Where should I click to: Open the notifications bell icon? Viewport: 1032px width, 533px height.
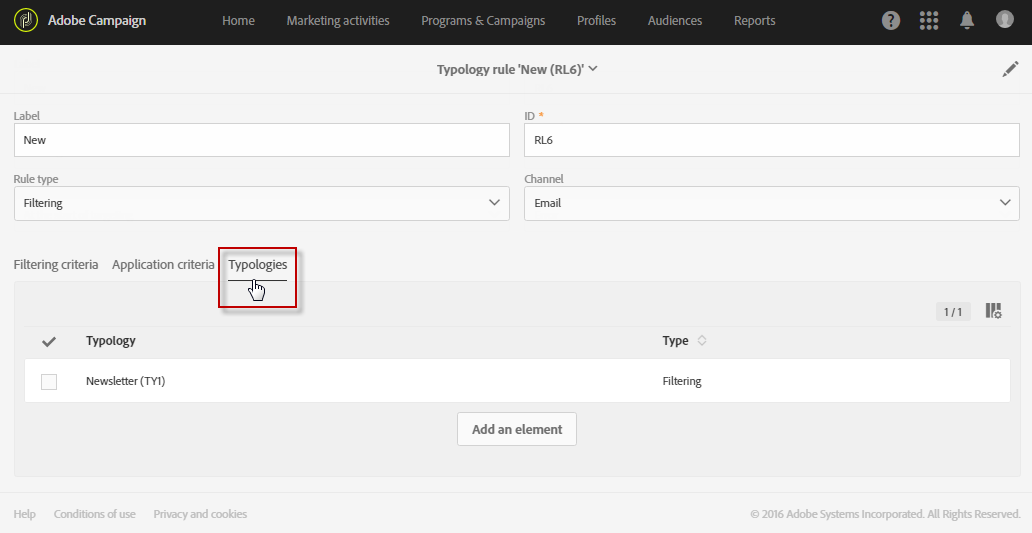click(967, 20)
